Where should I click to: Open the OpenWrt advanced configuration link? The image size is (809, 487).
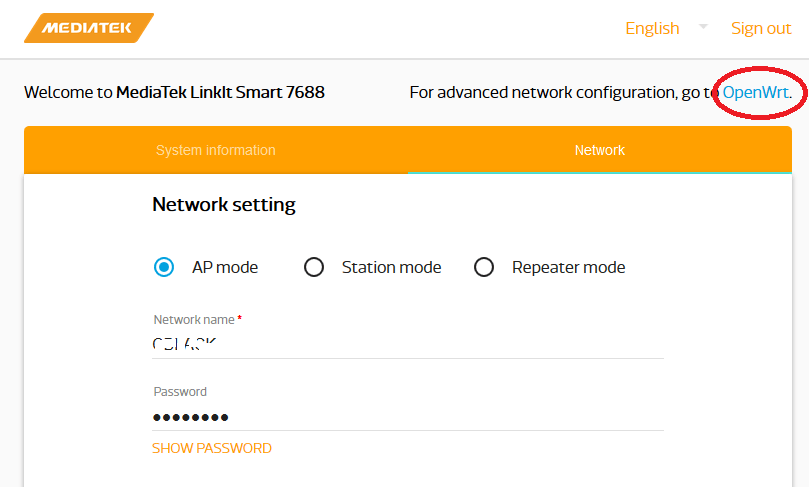(756, 92)
